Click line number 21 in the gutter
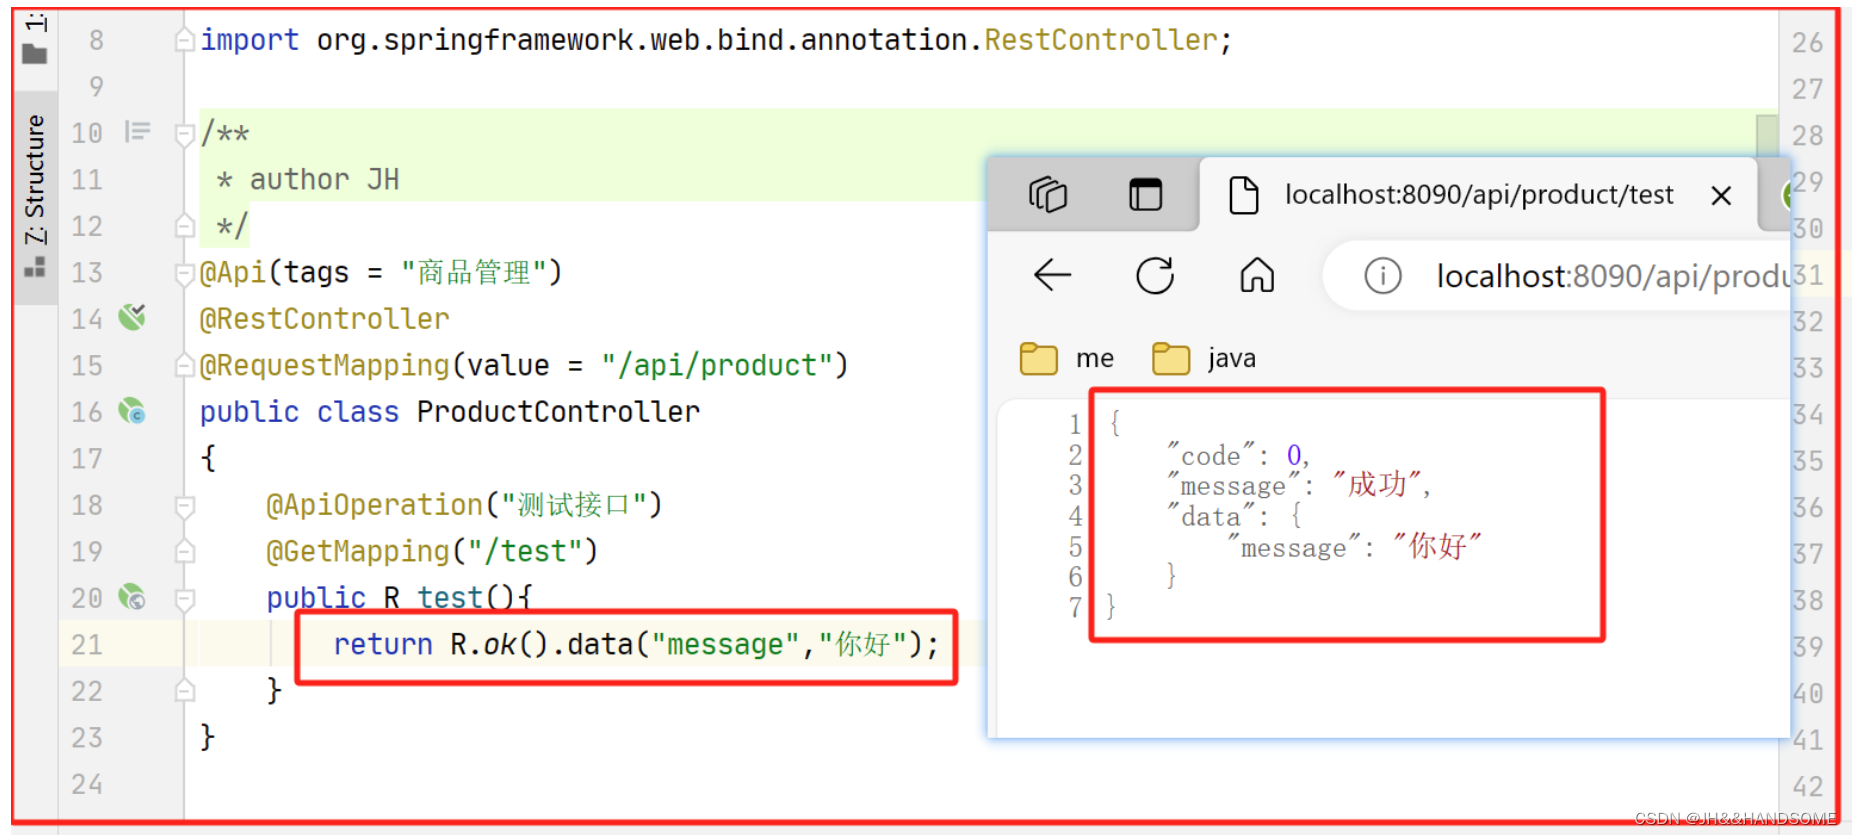This screenshot has width=1852, height=835. point(87,645)
